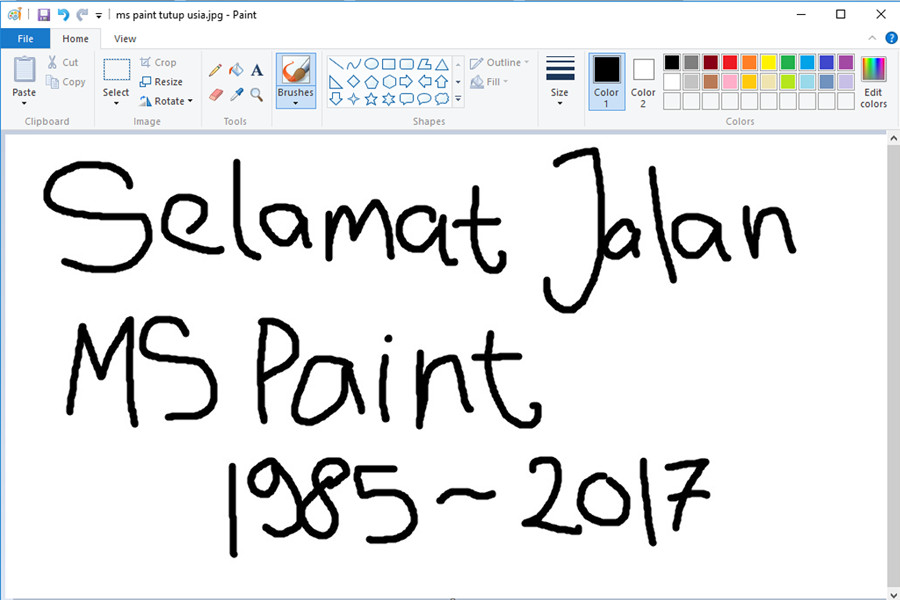Screen dimensions: 900x600
Task: Select the Magnifier tool
Action: coord(257,94)
